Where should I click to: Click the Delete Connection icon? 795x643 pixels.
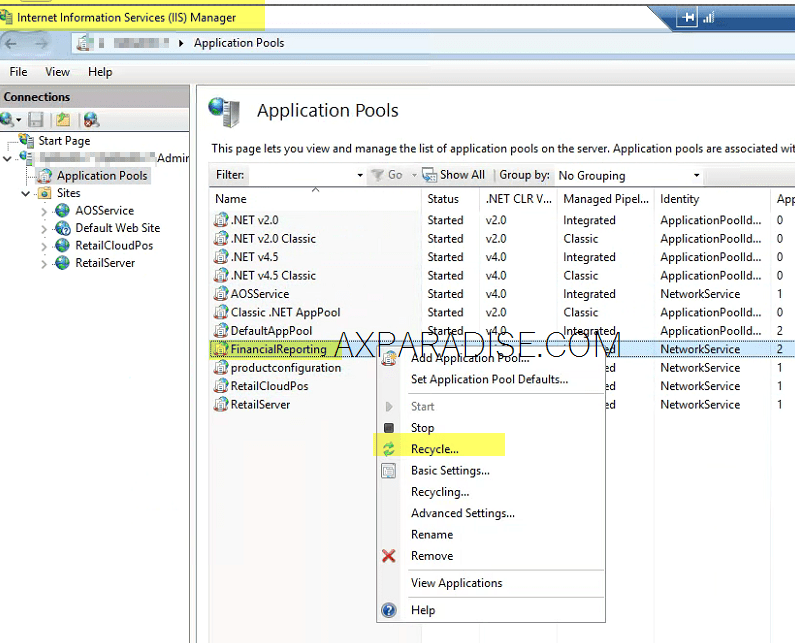click(x=91, y=119)
